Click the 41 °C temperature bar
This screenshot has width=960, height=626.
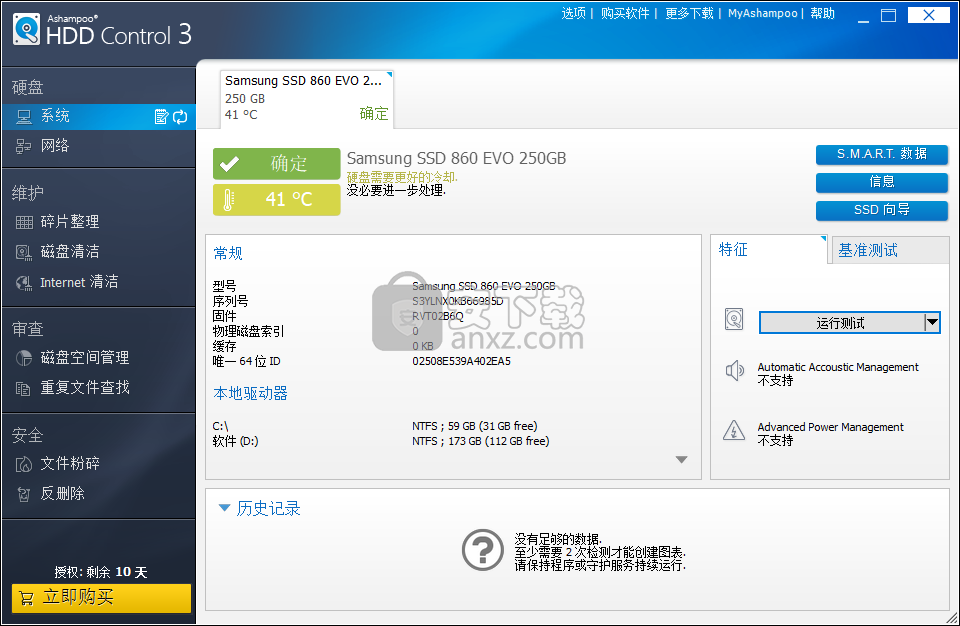click(x=277, y=200)
